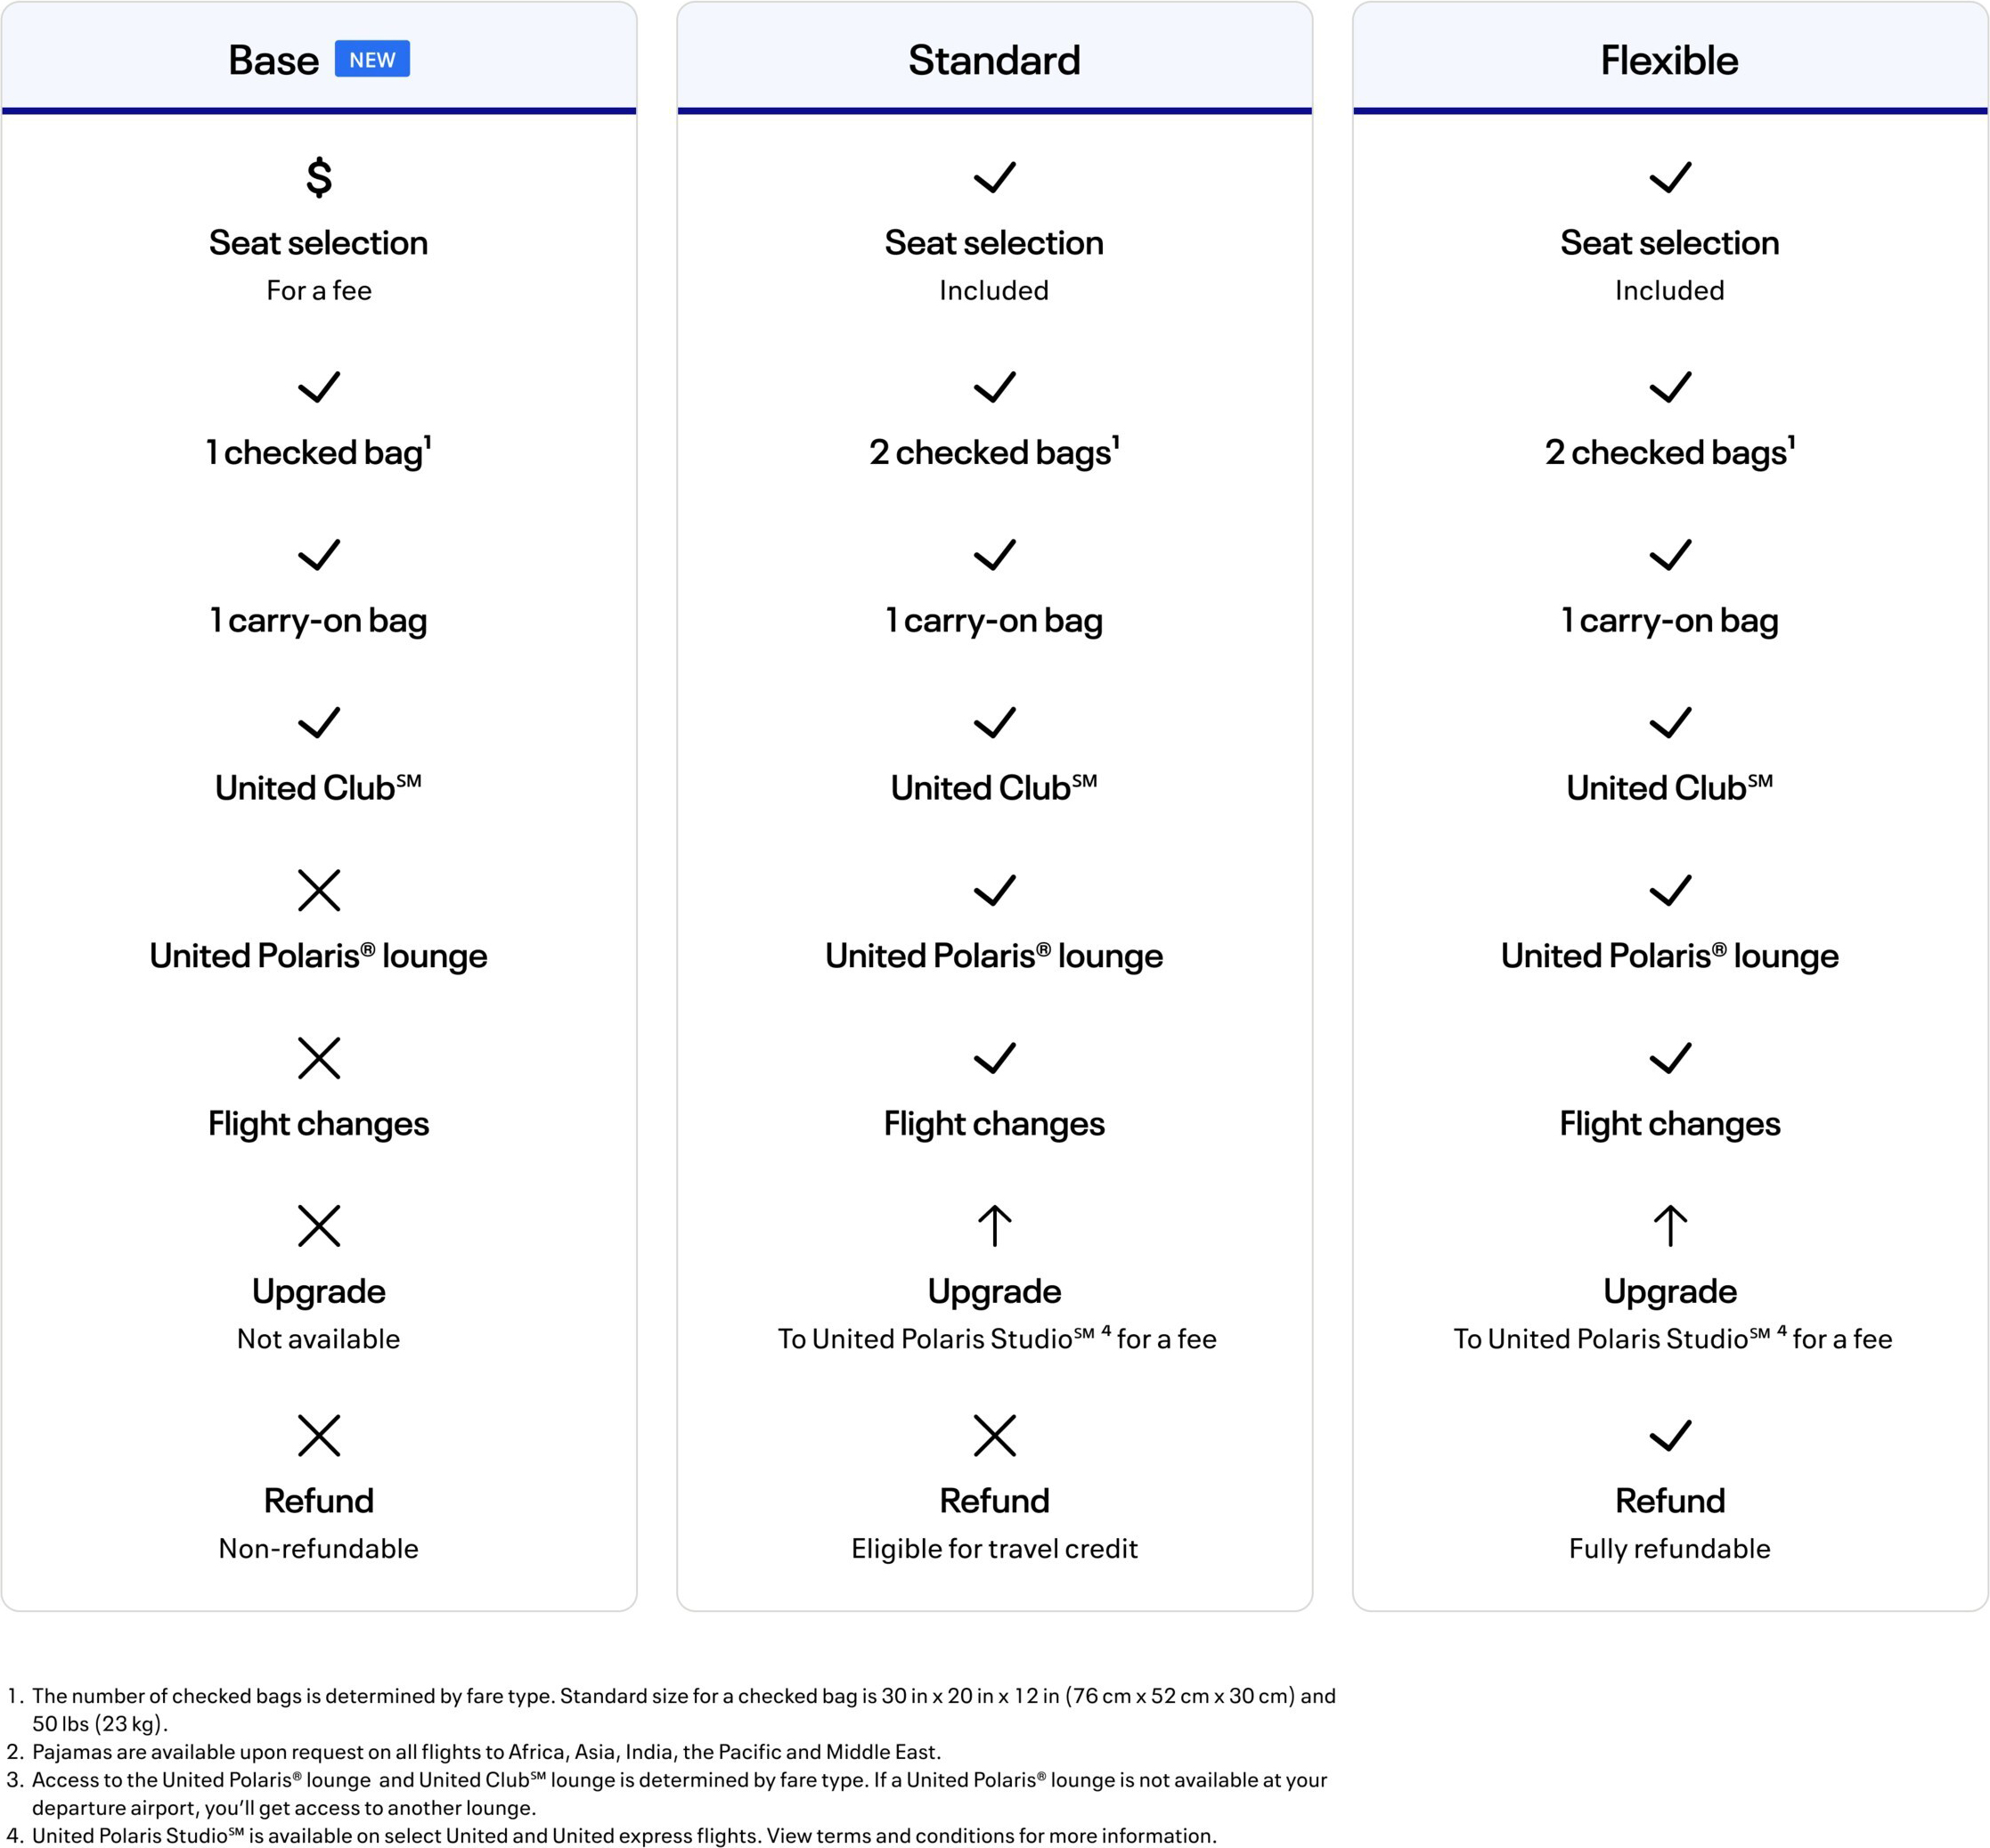
Task: Click the checkmark above Flexible Refund
Action: [1669, 1435]
